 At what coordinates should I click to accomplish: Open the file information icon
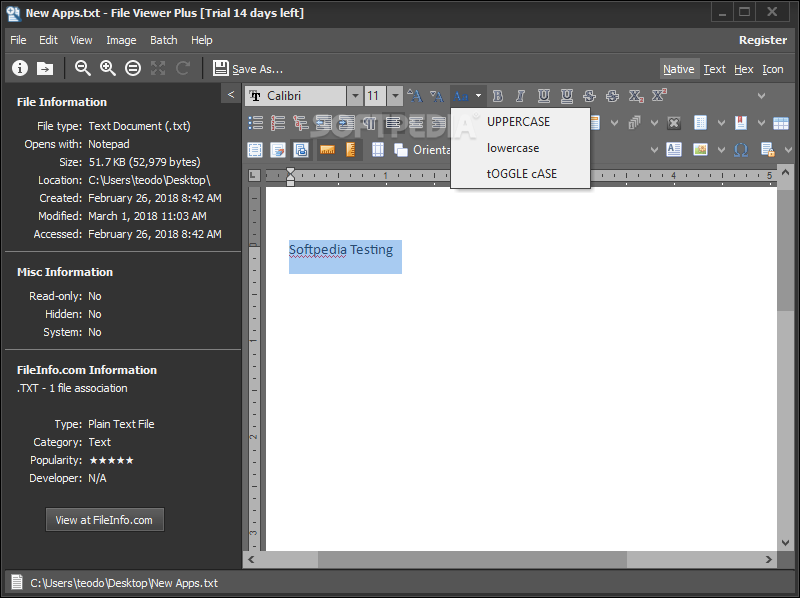pyautogui.click(x=20, y=68)
